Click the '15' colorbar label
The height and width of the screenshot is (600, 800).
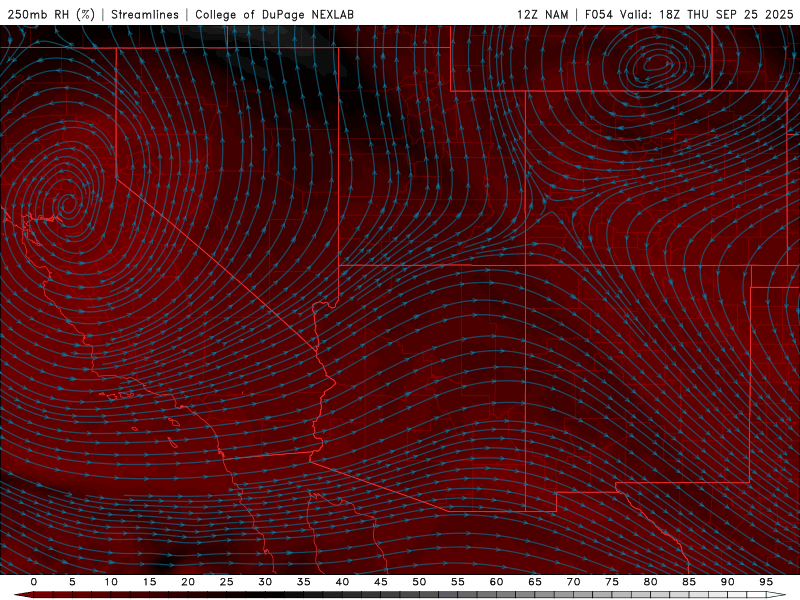149,582
